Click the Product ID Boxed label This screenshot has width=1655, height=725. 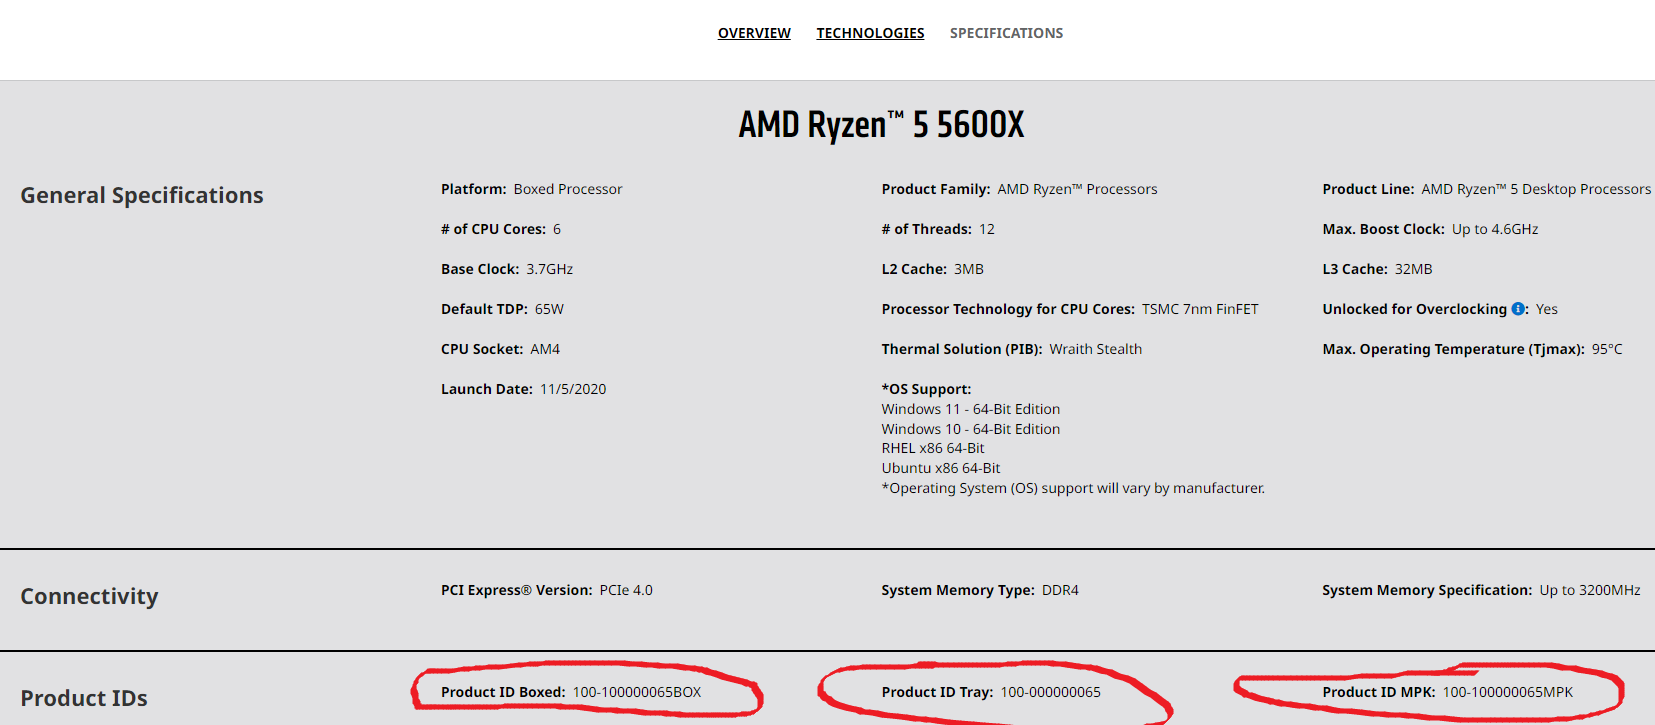pyautogui.click(x=503, y=692)
